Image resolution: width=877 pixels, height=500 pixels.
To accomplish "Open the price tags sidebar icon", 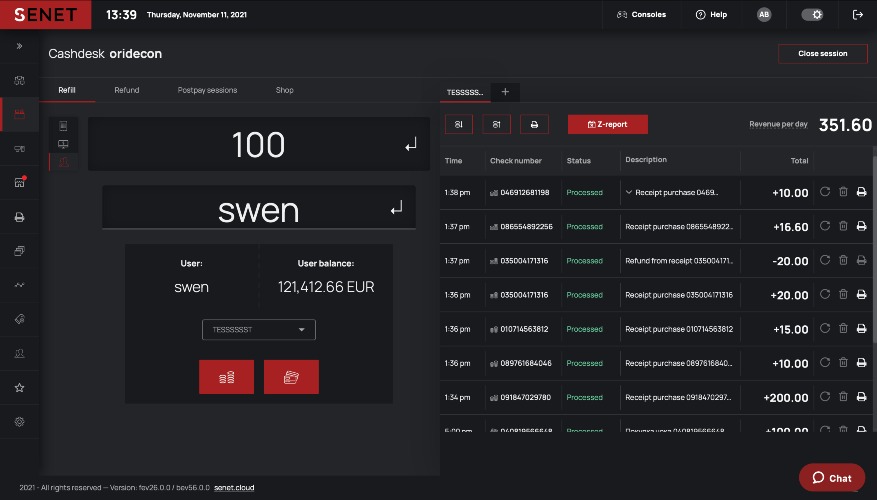I will [x=20, y=319].
